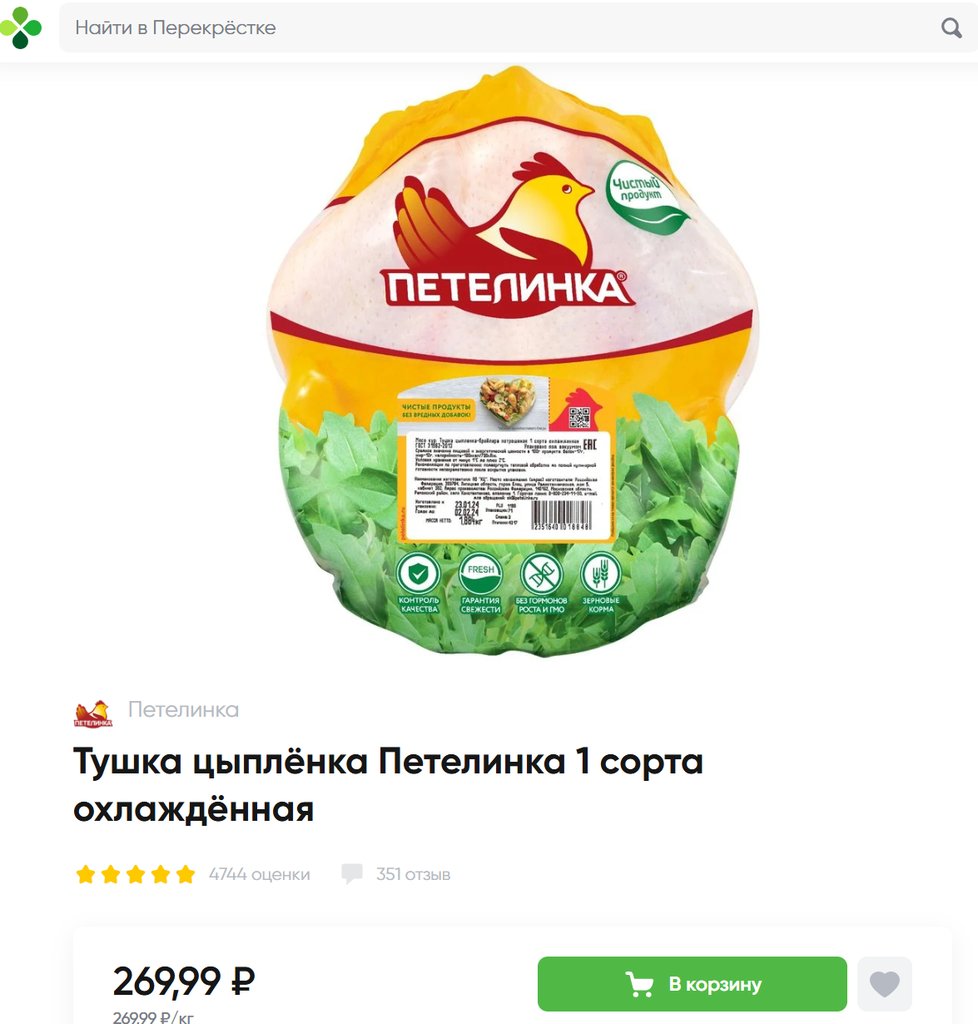This screenshot has width=978, height=1024.
Task: Click the 'FRESH' freshness guarantee icon
Action: (481, 583)
